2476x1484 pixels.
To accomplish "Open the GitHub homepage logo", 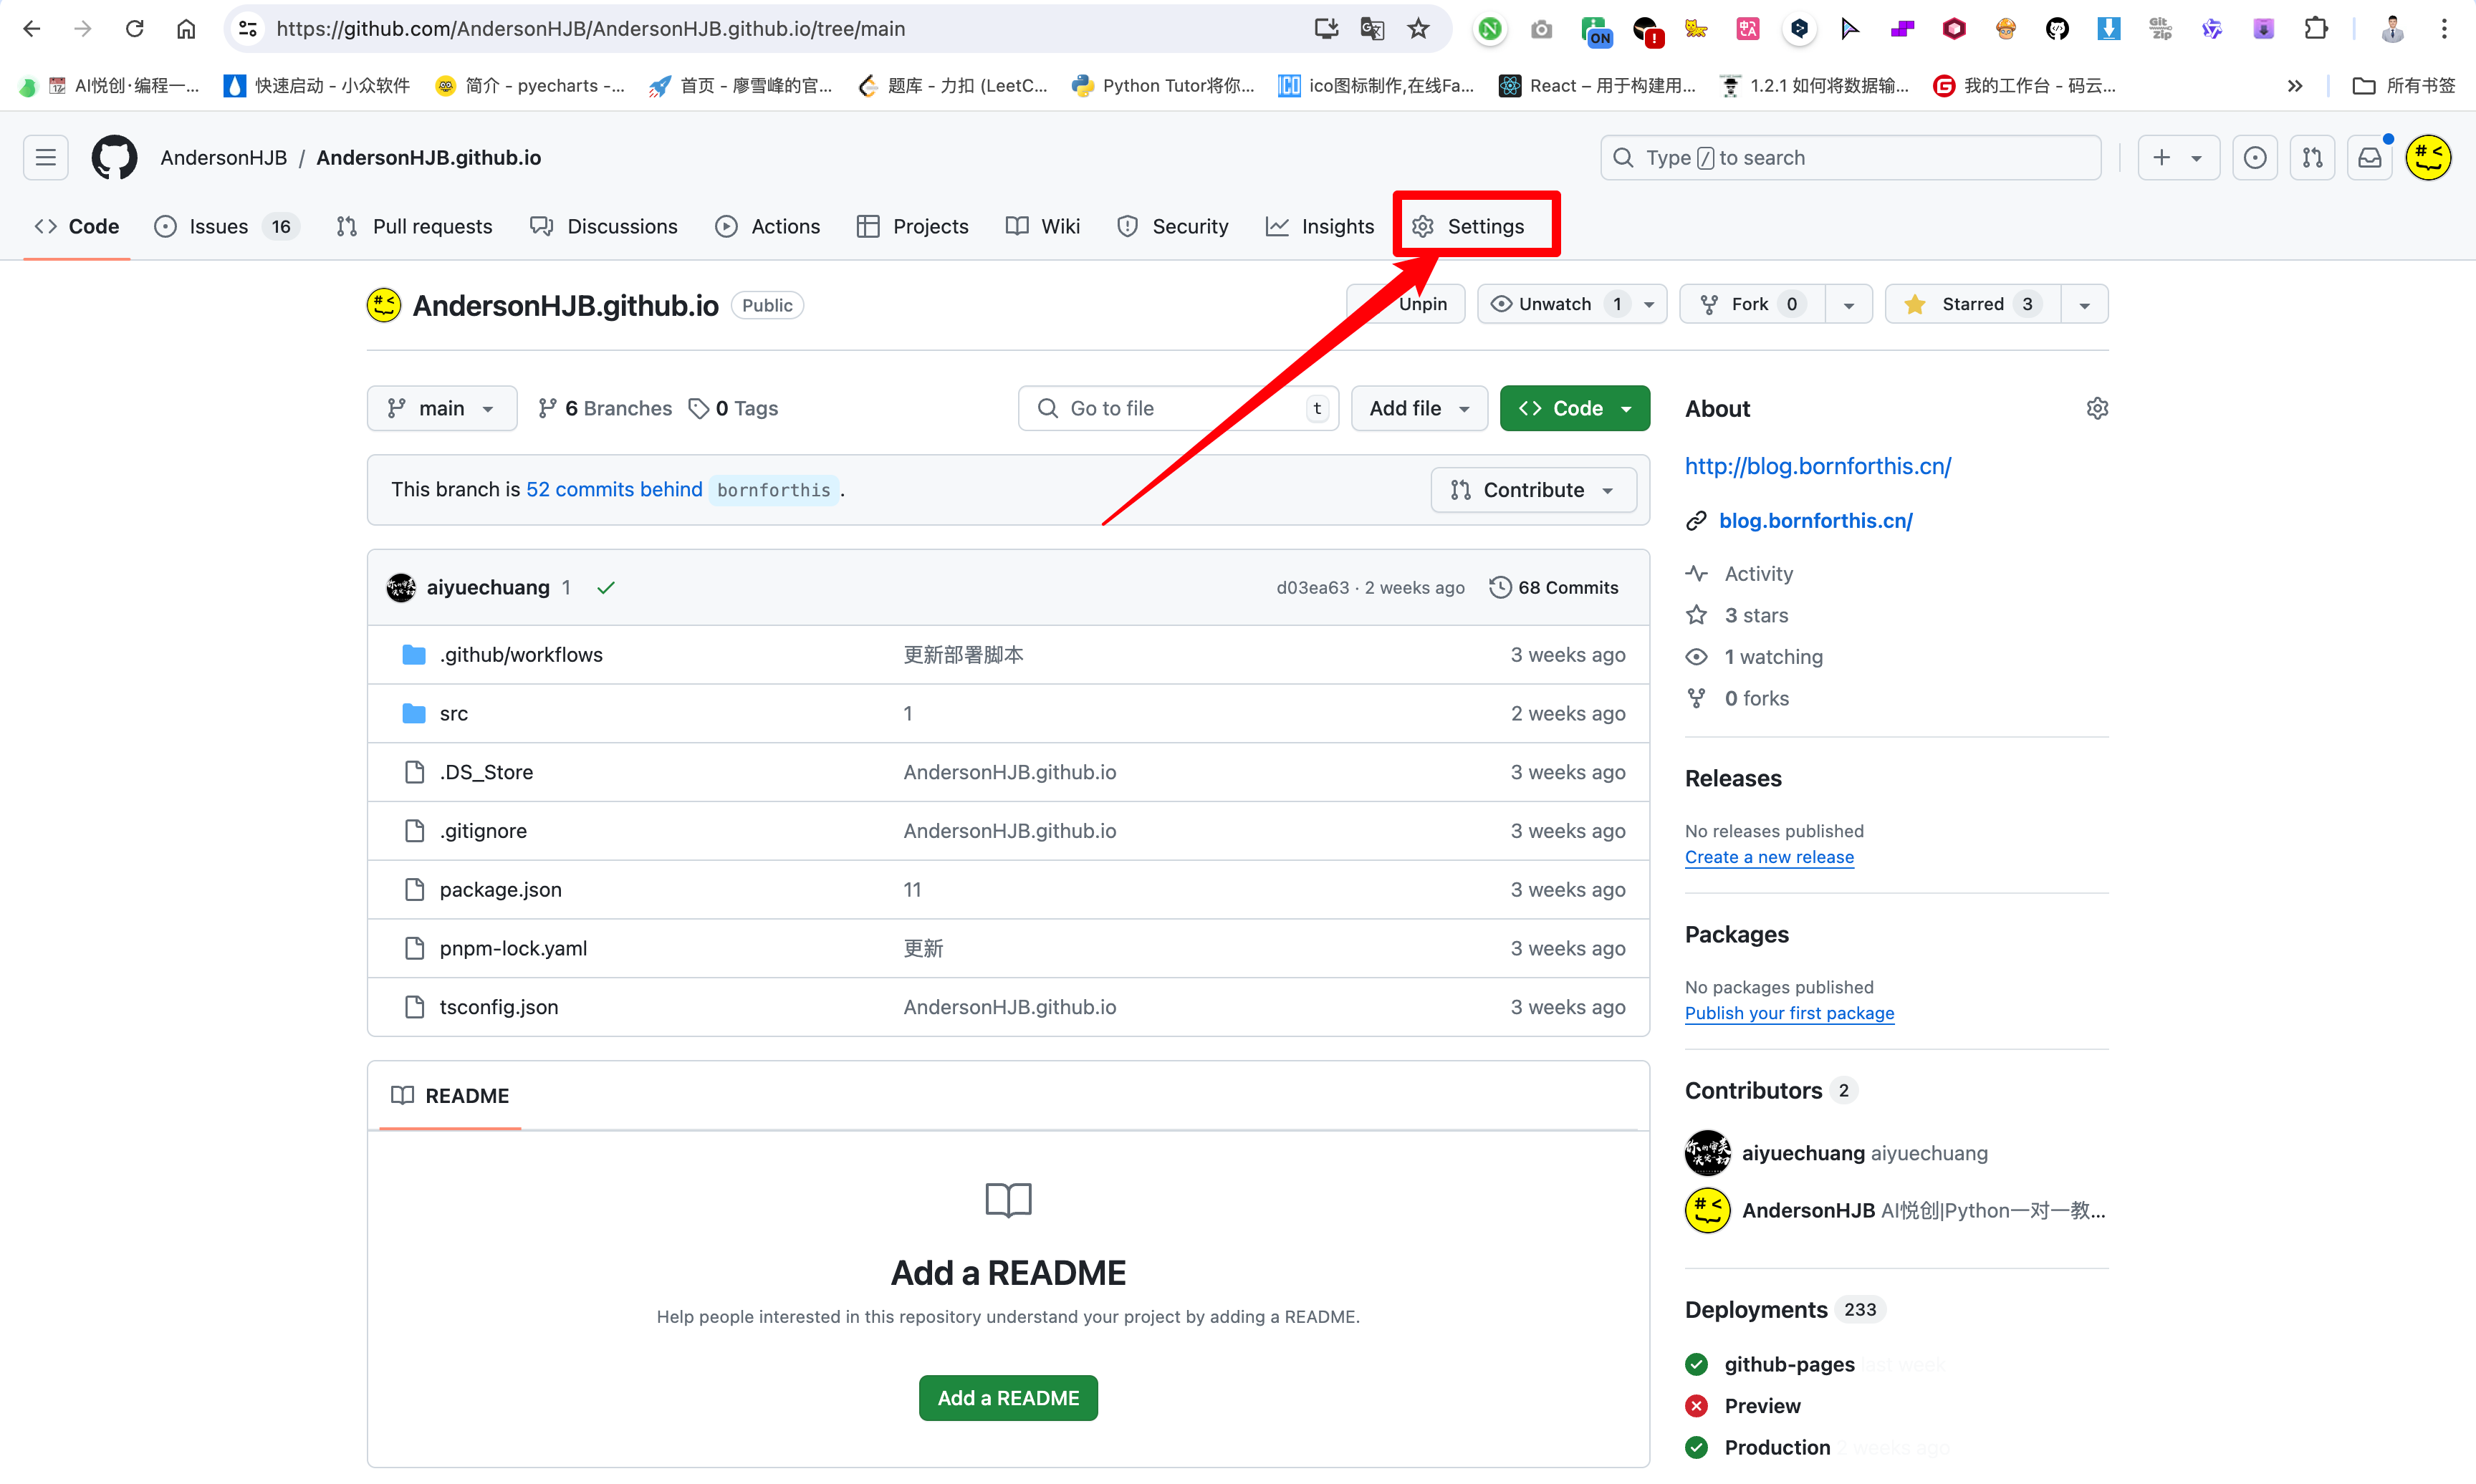I will click(114, 157).
